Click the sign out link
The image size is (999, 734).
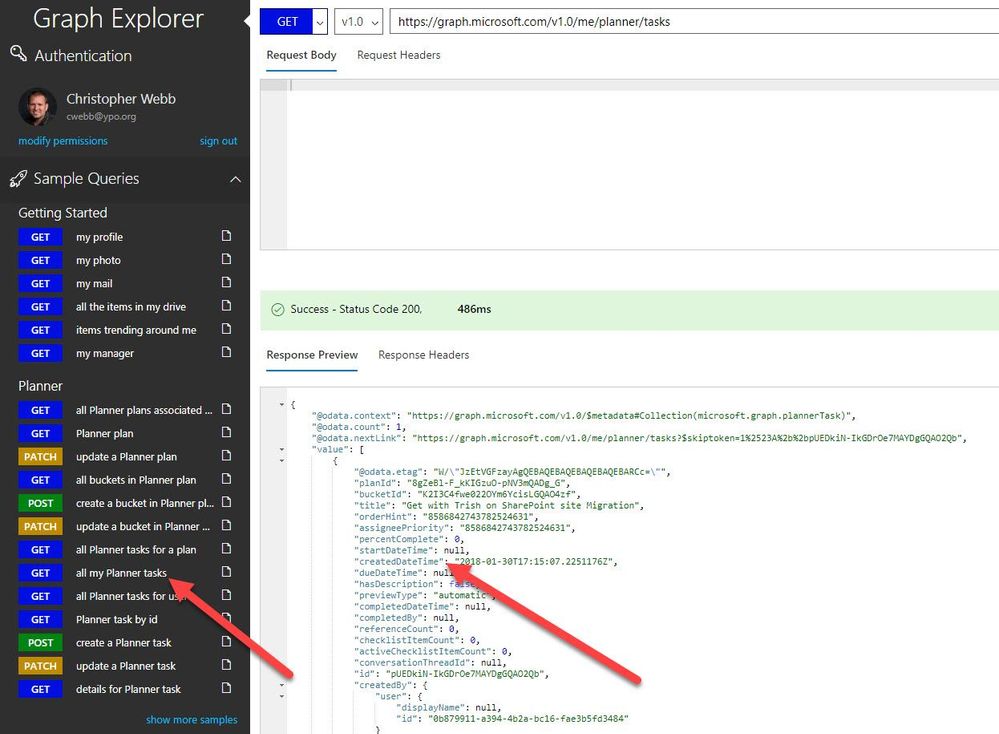(219, 141)
